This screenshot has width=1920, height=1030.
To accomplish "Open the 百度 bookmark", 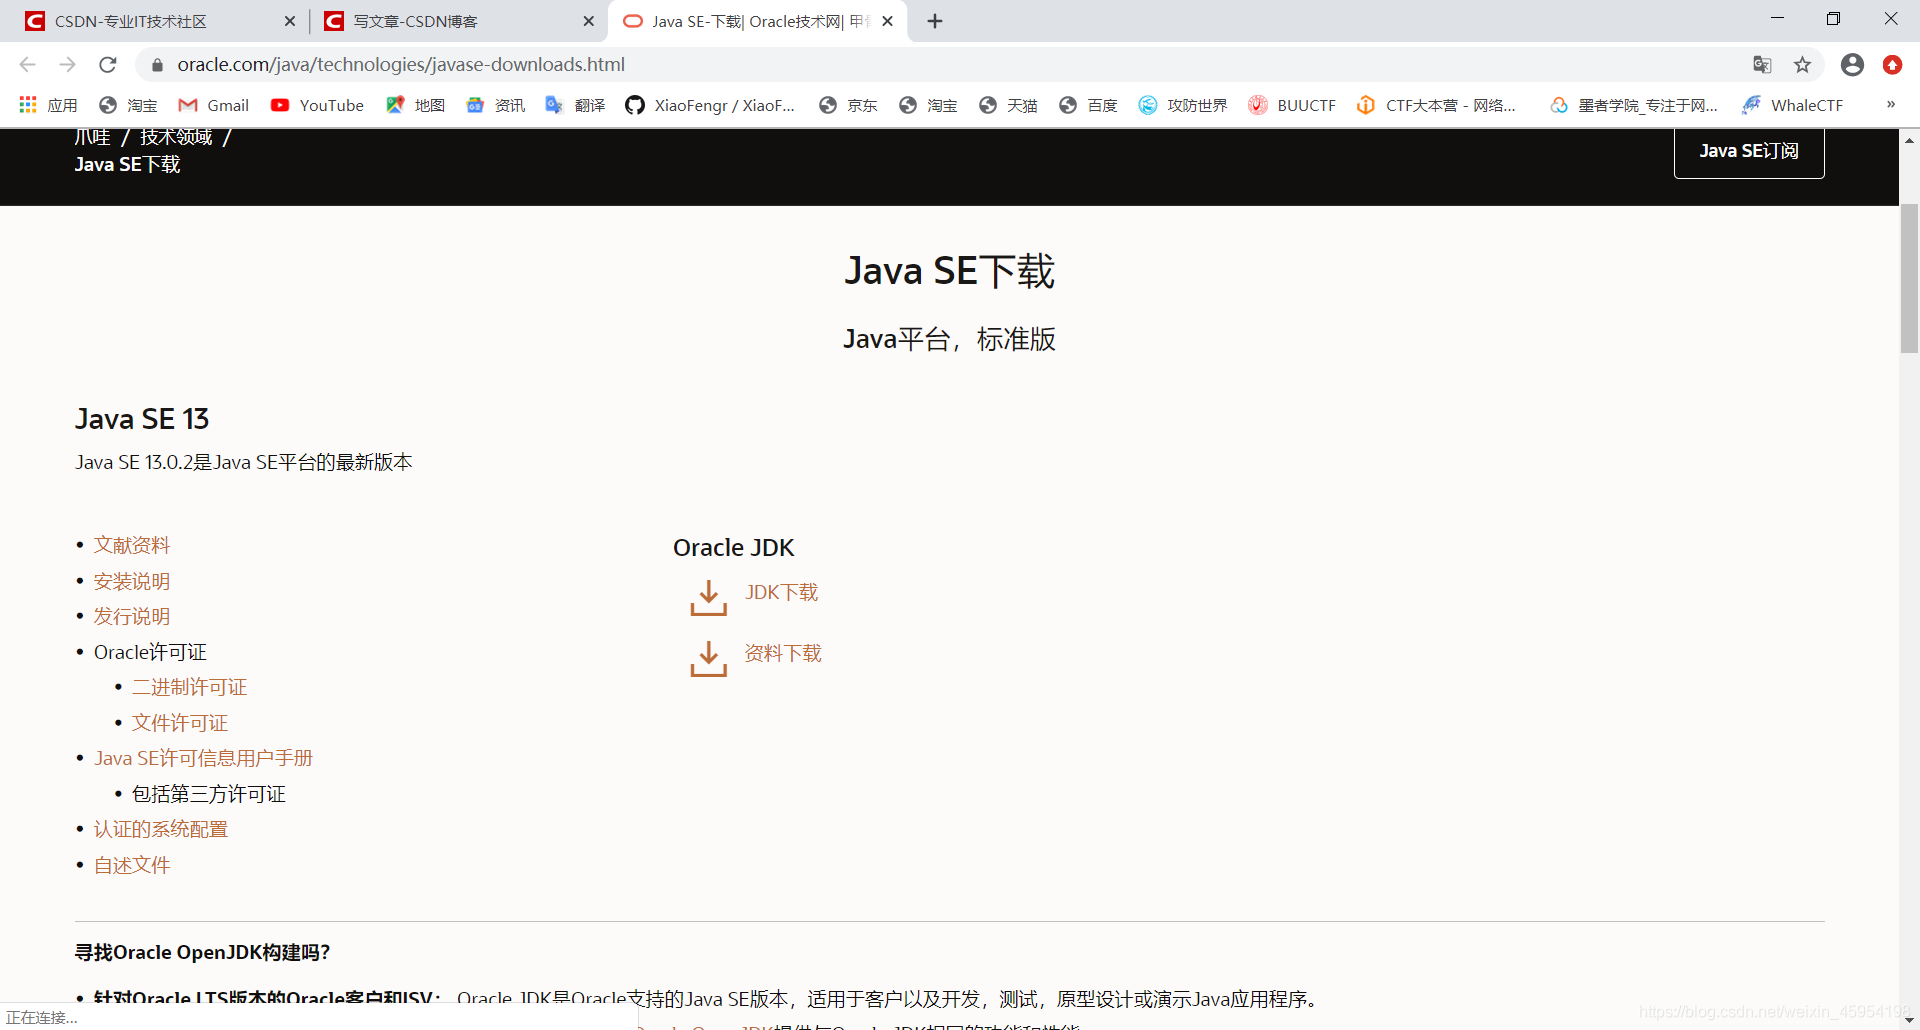I will (1088, 105).
